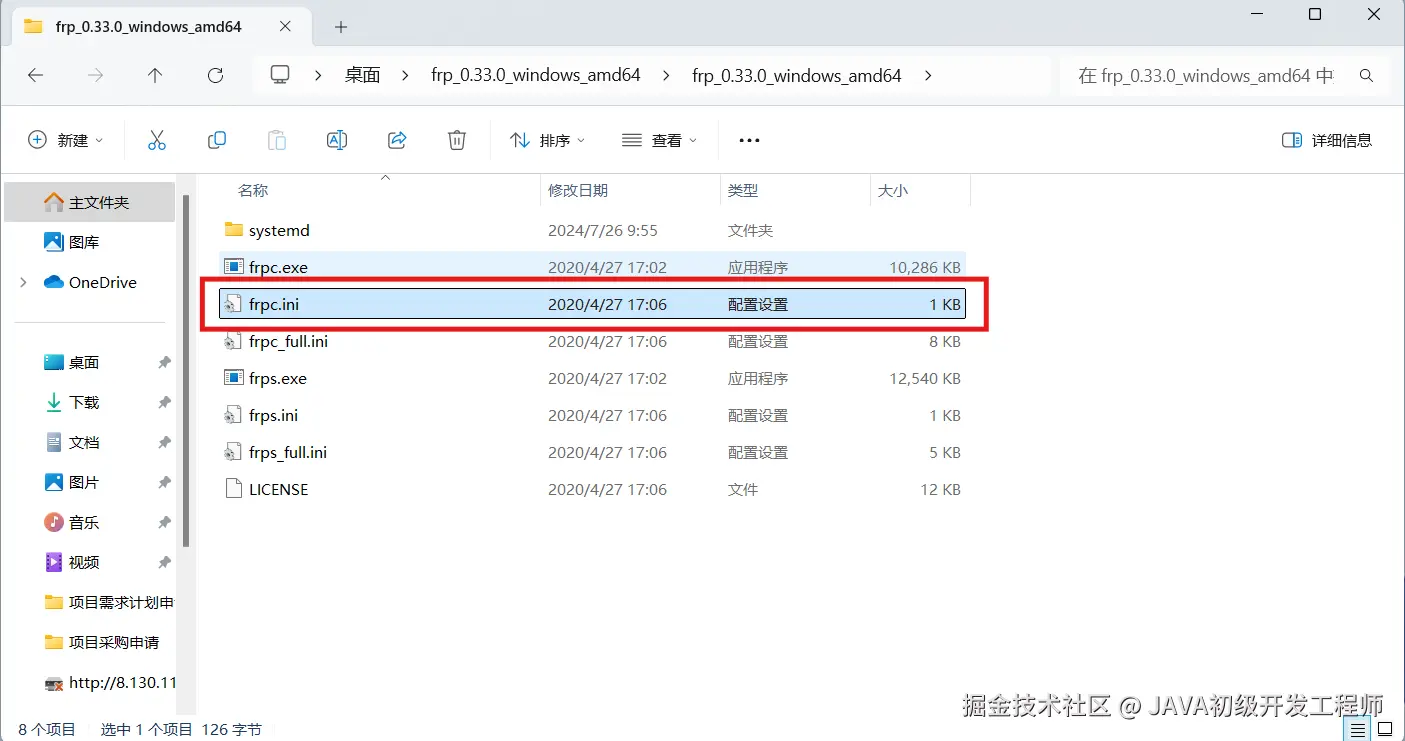This screenshot has width=1405, height=741.
Task: Open the three-dots more options menu
Action: point(749,141)
